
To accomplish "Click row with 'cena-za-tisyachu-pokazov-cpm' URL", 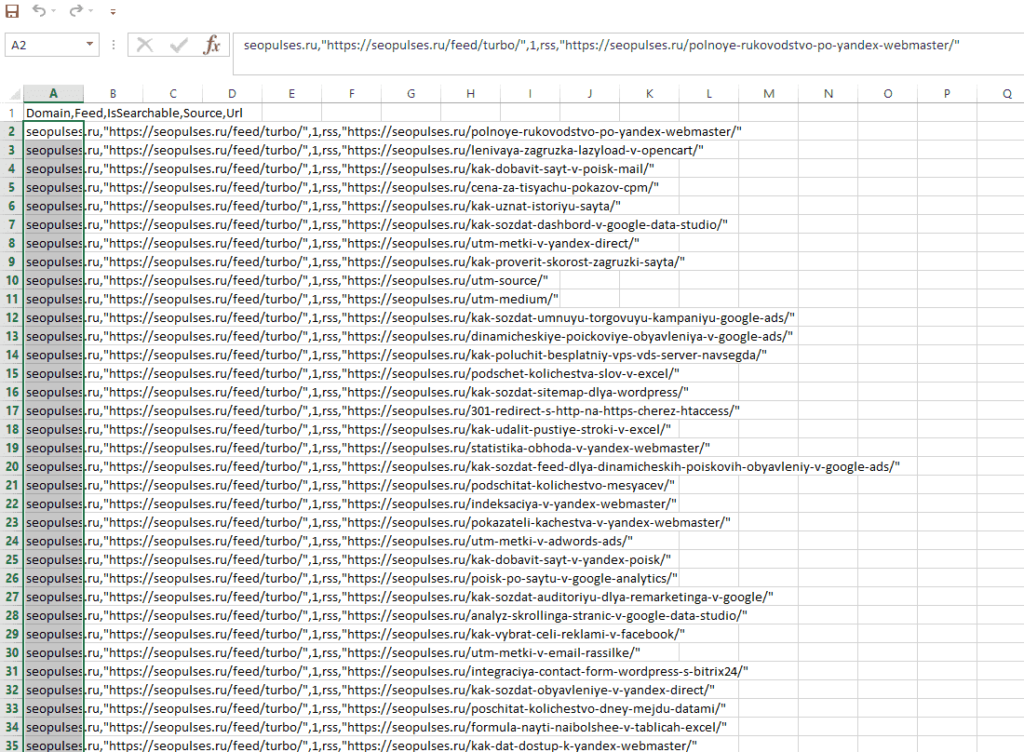I will pos(342,187).
